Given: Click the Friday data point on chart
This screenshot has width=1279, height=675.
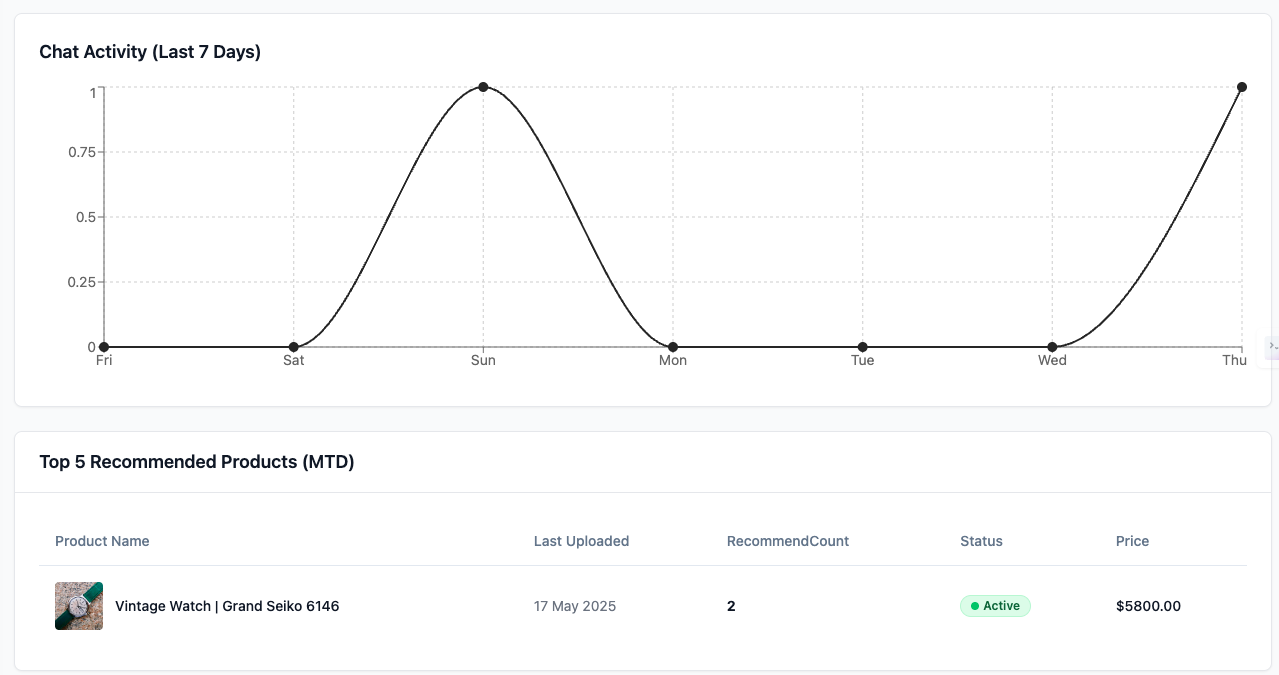Looking at the screenshot, I should (x=104, y=347).
